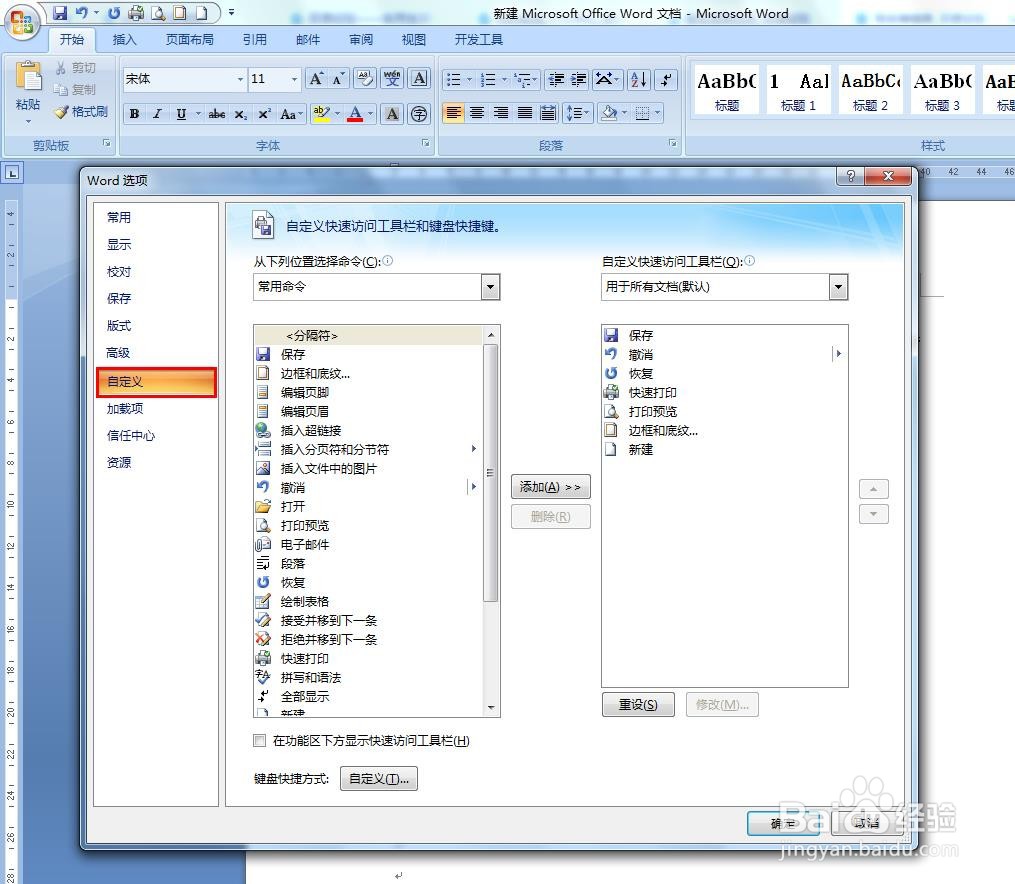Open line spacing dropdown

(x=577, y=113)
